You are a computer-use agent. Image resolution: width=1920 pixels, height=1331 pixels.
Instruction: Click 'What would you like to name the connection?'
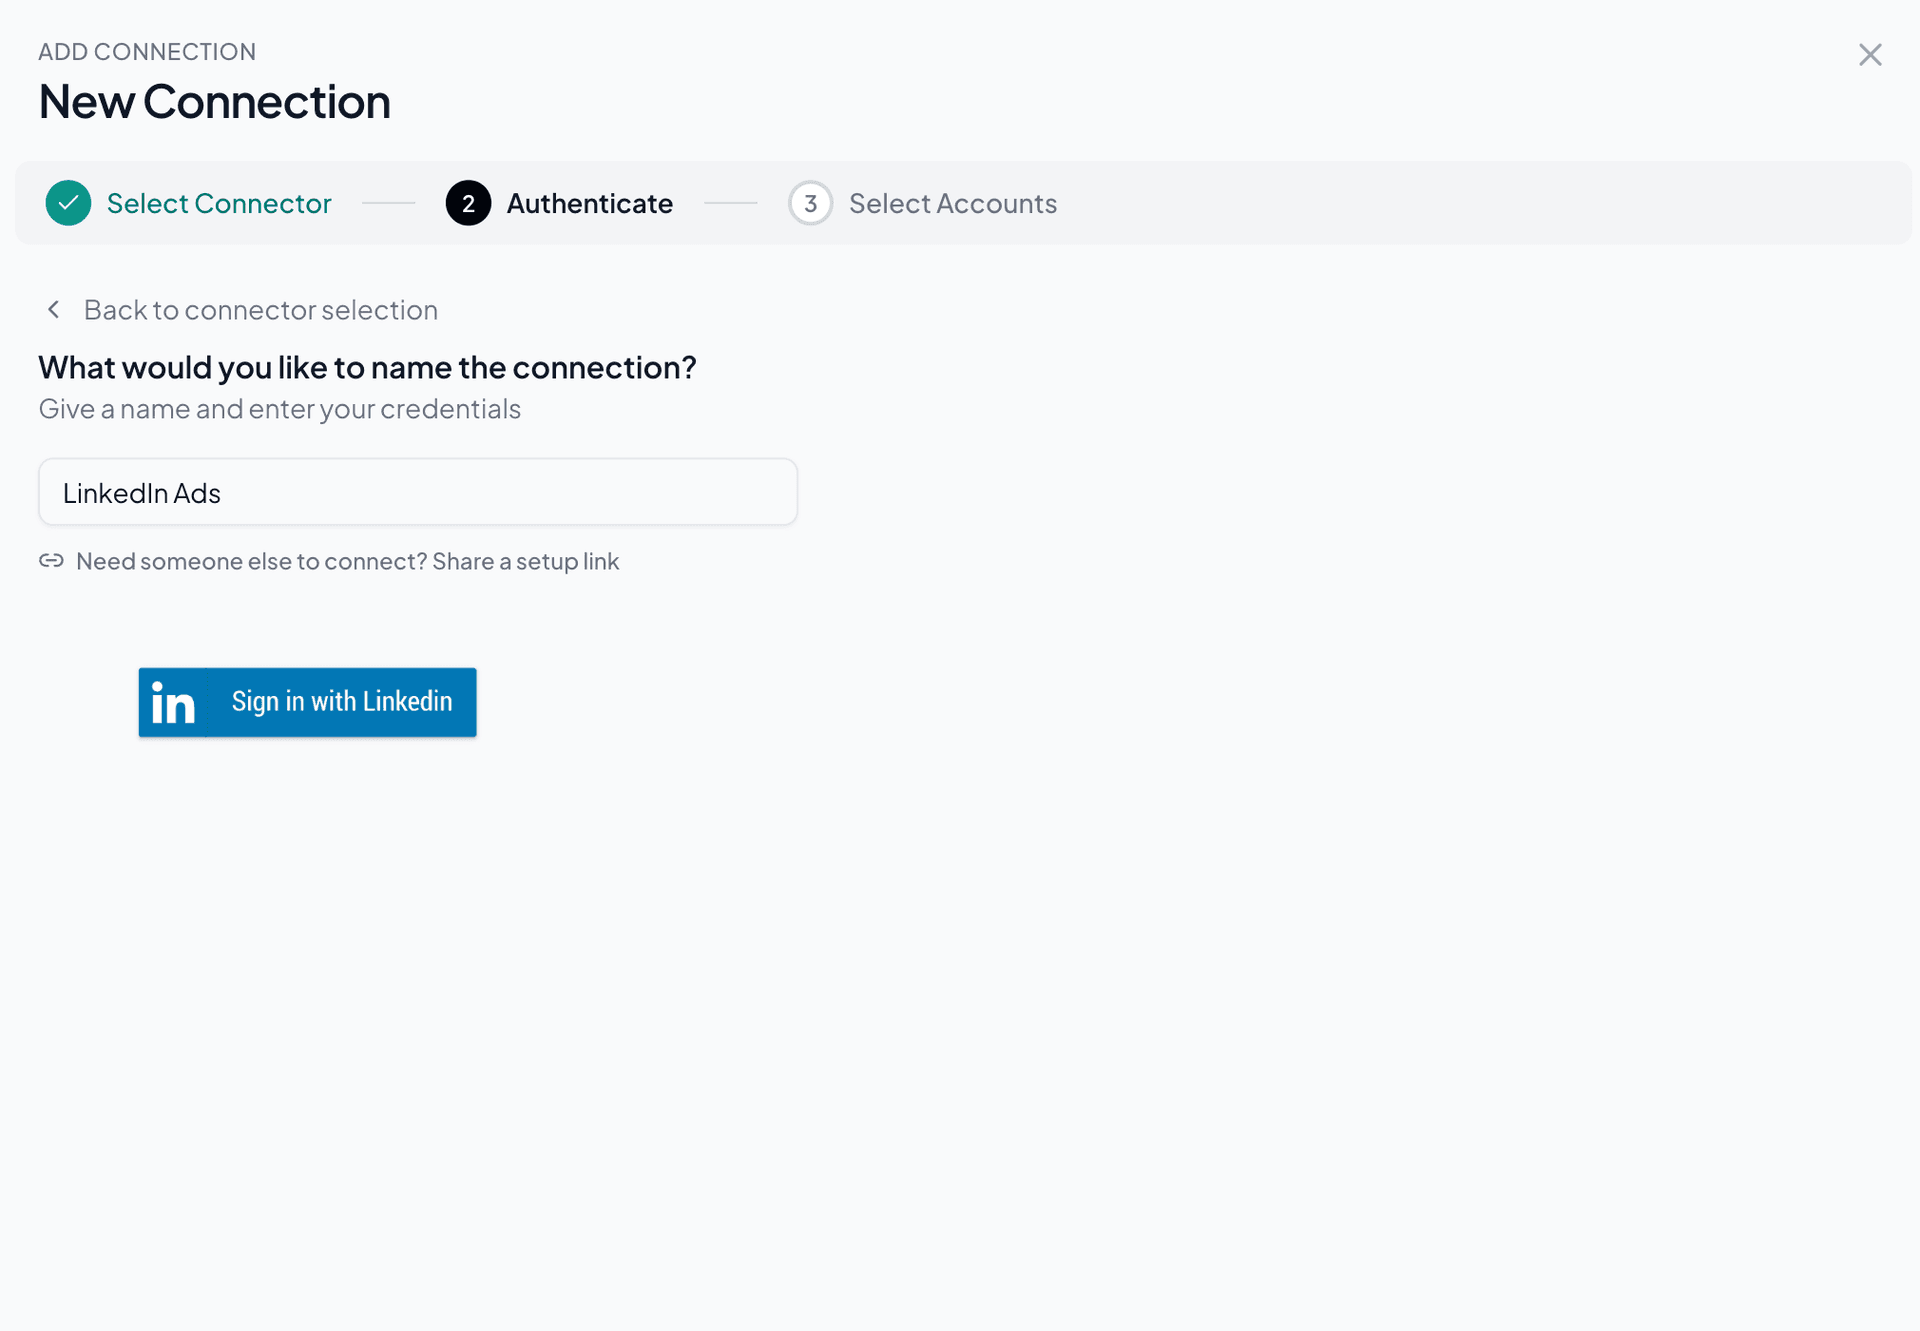[x=368, y=367]
